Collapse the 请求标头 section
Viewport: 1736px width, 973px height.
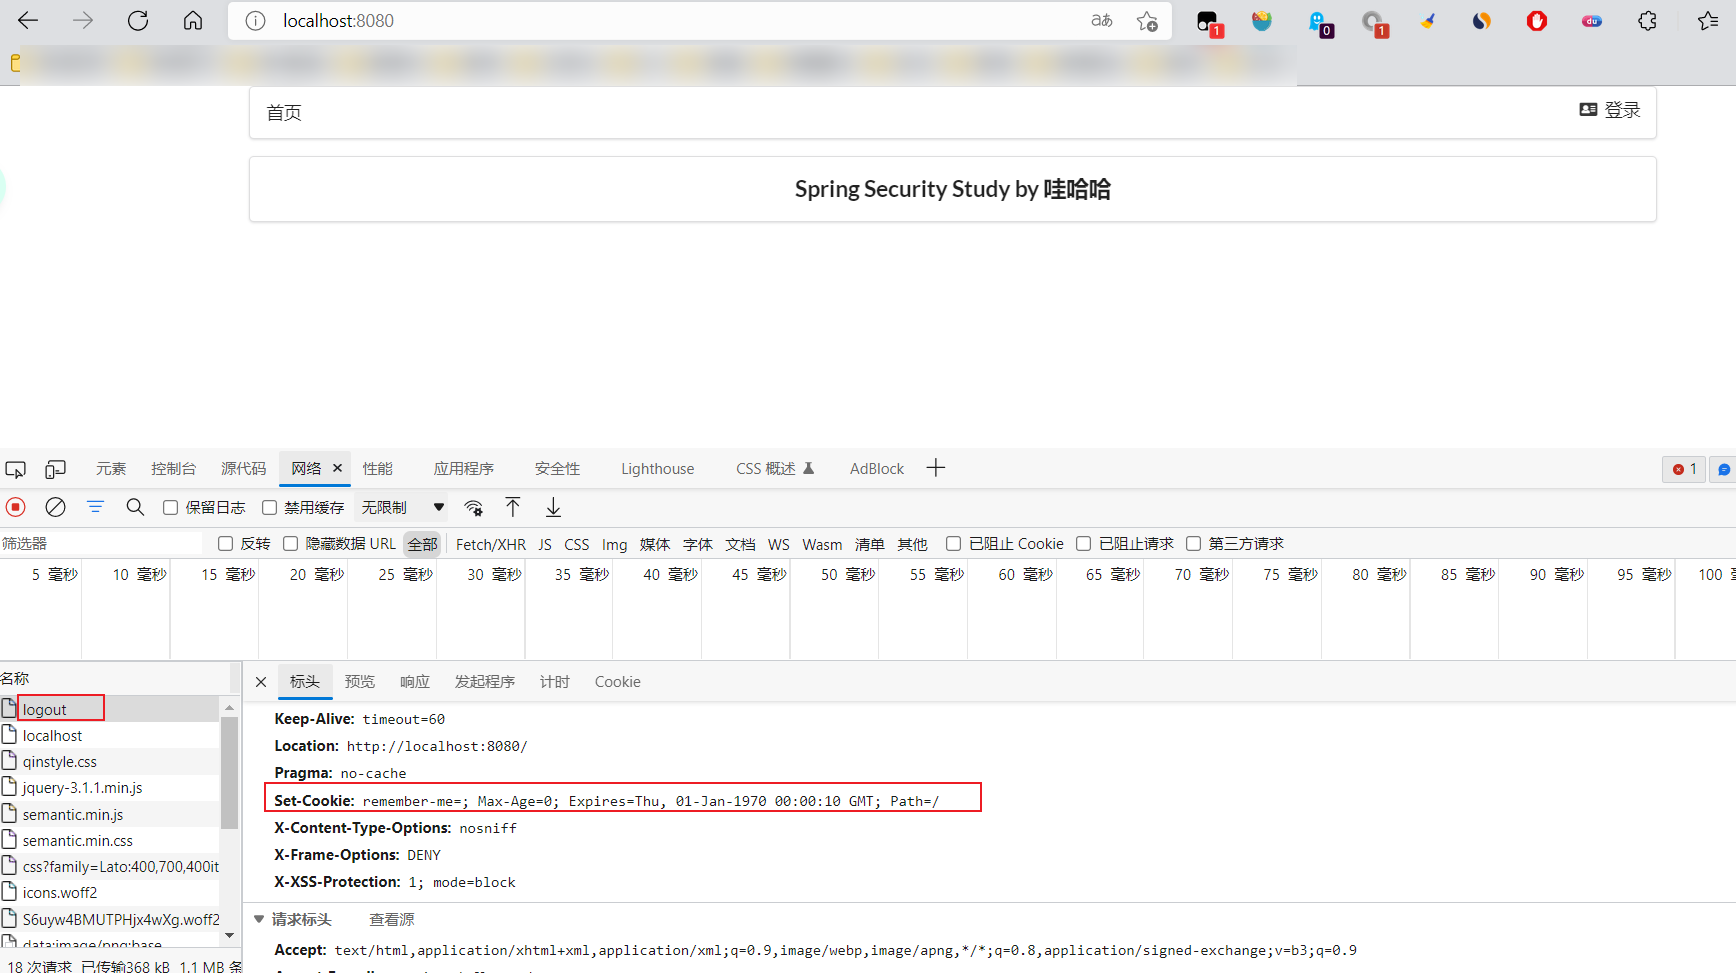[x=260, y=919]
